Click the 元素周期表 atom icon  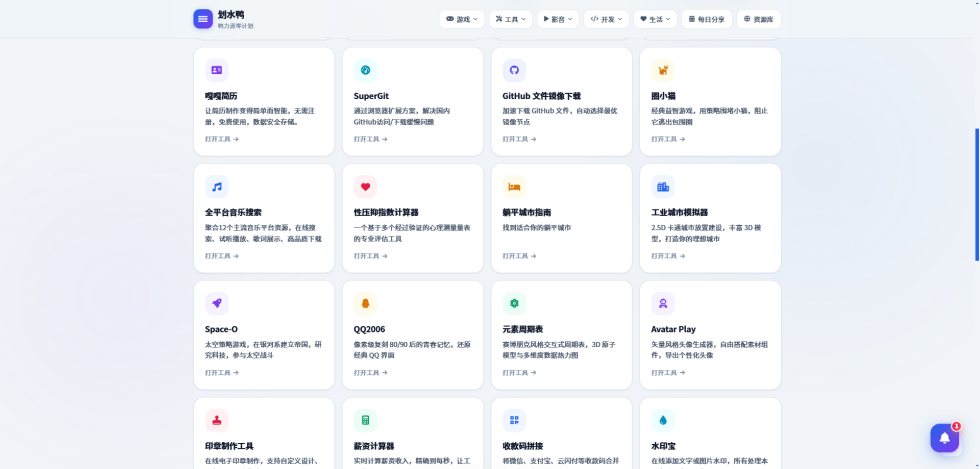point(514,303)
